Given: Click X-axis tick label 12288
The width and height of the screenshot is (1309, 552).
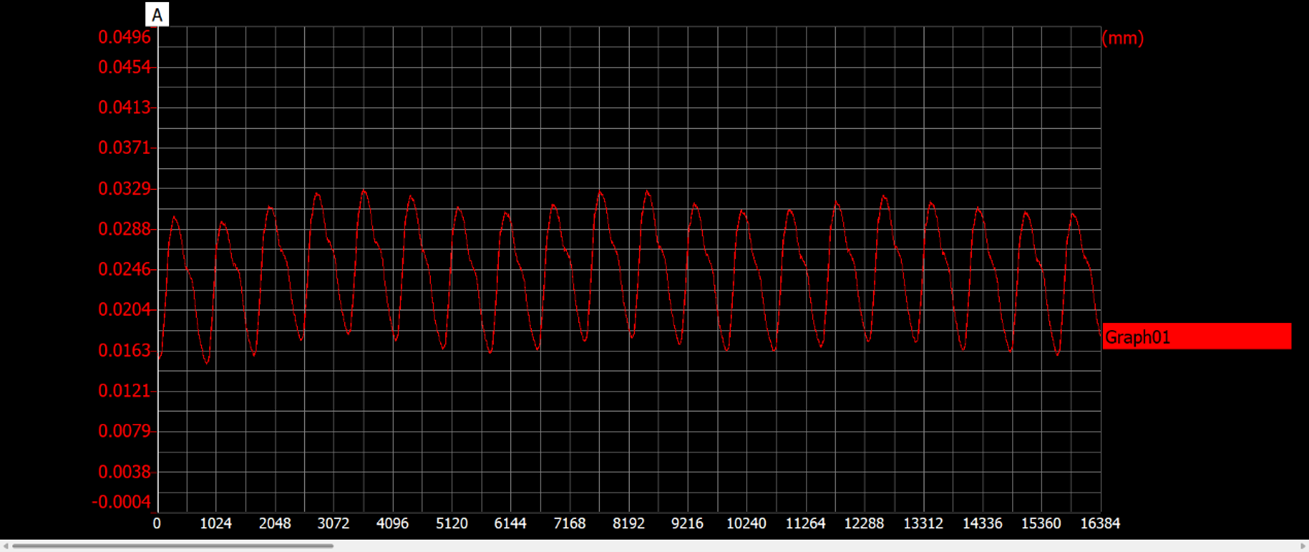Looking at the screenshot, I should coord(865,523).
